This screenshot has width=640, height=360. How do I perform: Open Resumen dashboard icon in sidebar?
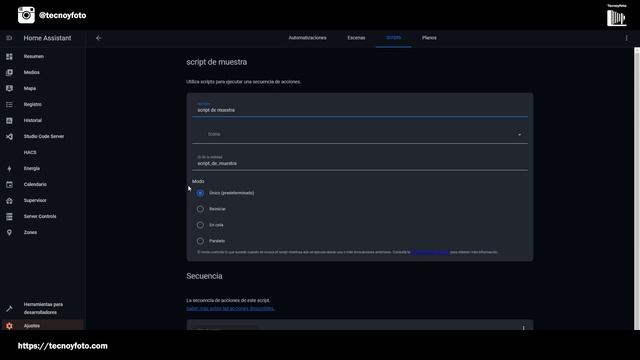[x=9, y=56]
